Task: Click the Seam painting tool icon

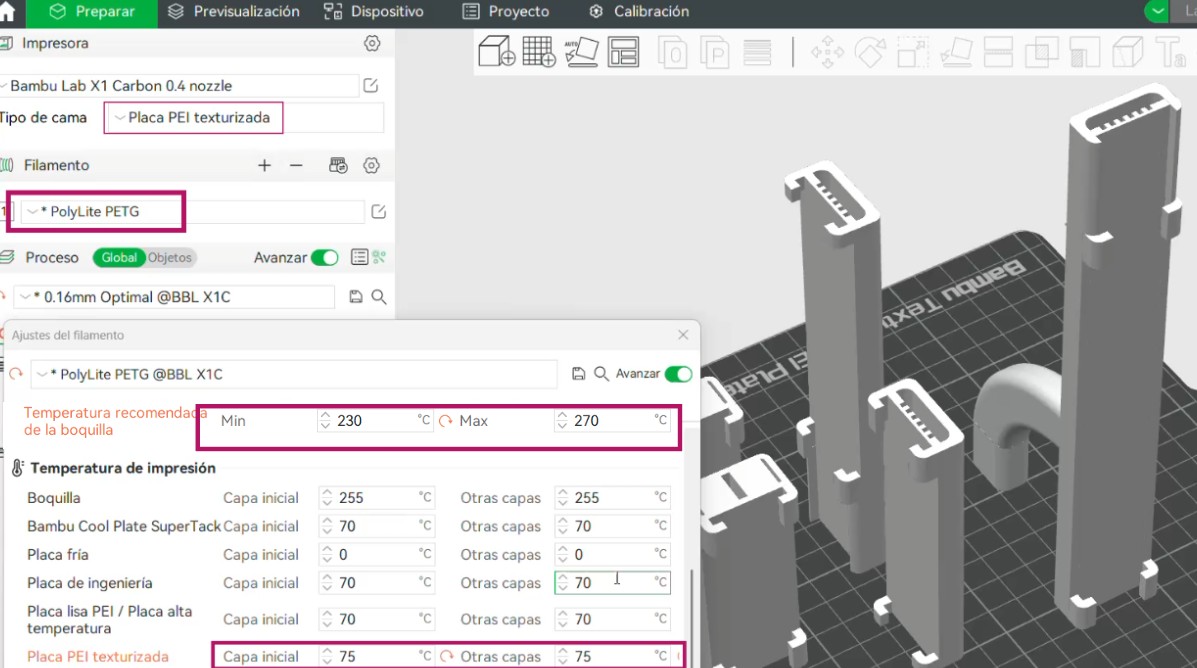Action: coord(1128,53)
